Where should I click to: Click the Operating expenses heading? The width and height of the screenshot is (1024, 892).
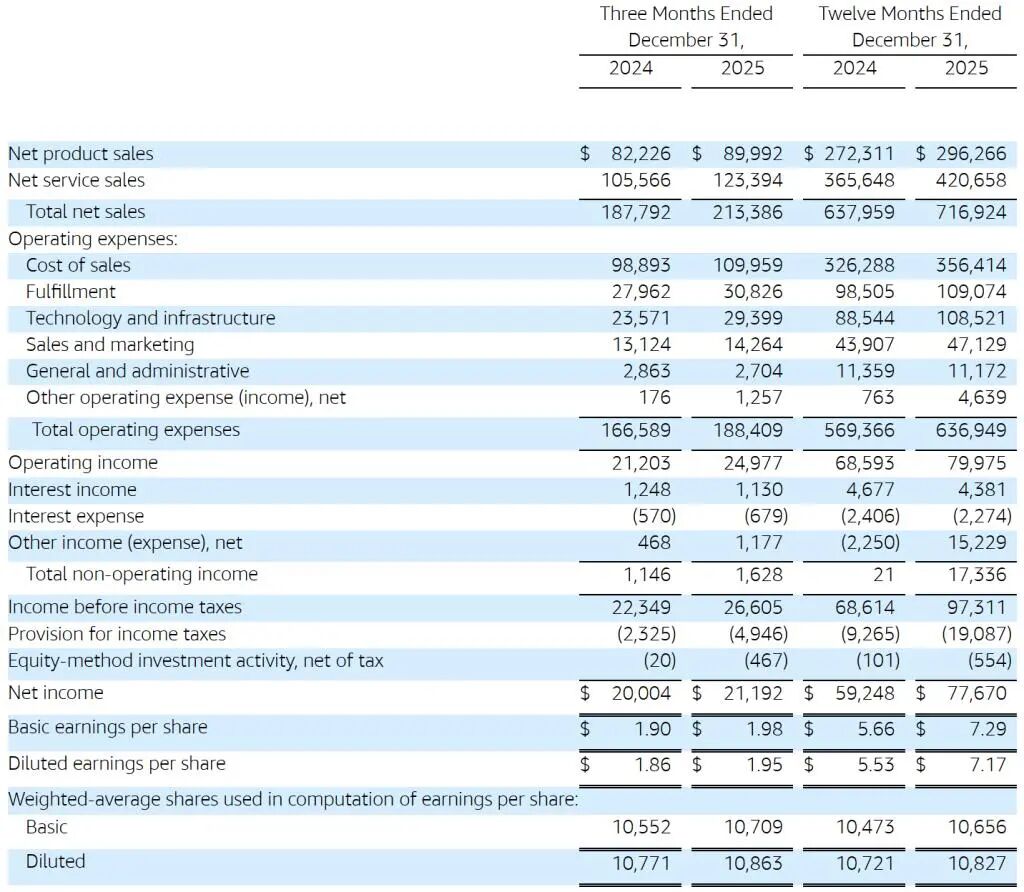[93, 239]
